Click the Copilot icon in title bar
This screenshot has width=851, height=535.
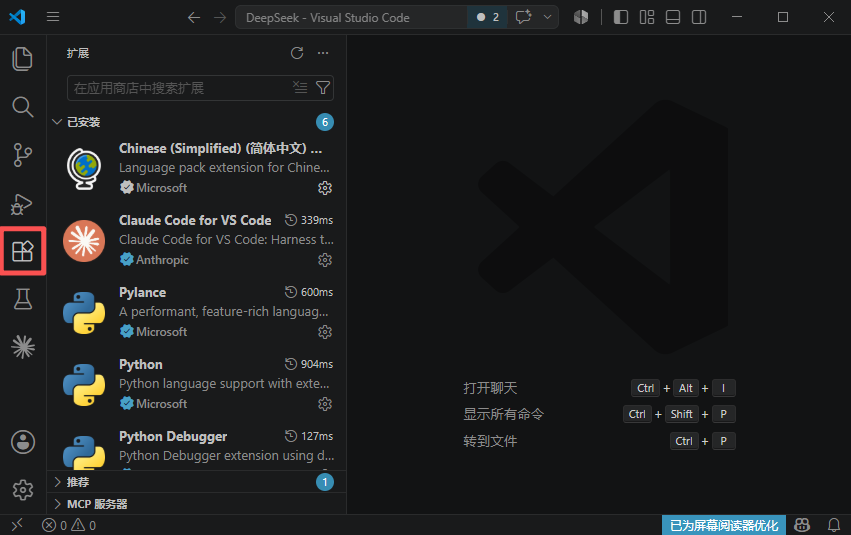click(x=581, y=17)
